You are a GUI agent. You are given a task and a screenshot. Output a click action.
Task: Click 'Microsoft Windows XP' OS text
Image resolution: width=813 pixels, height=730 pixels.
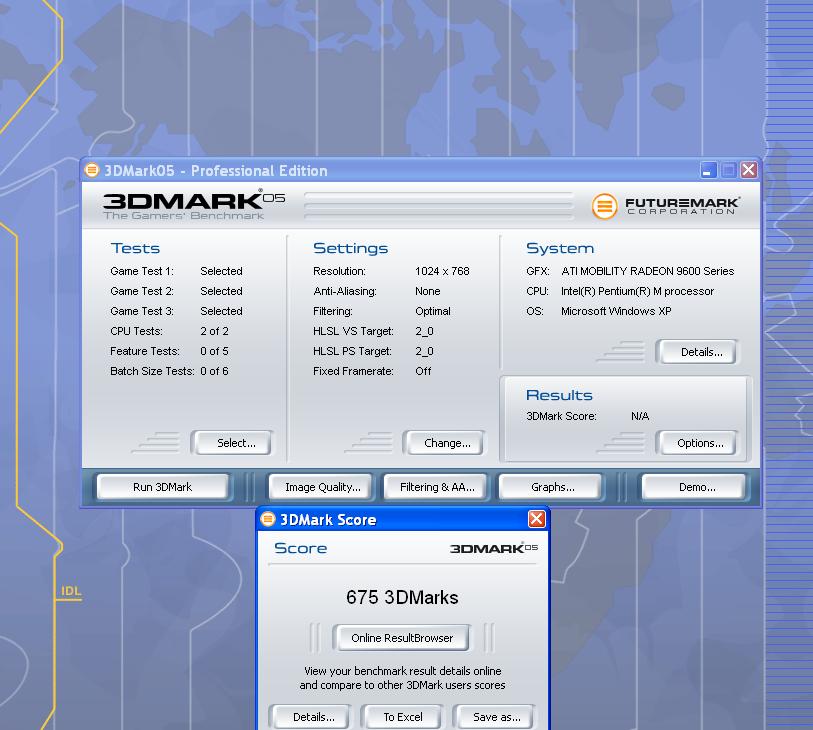pos(616,311)
